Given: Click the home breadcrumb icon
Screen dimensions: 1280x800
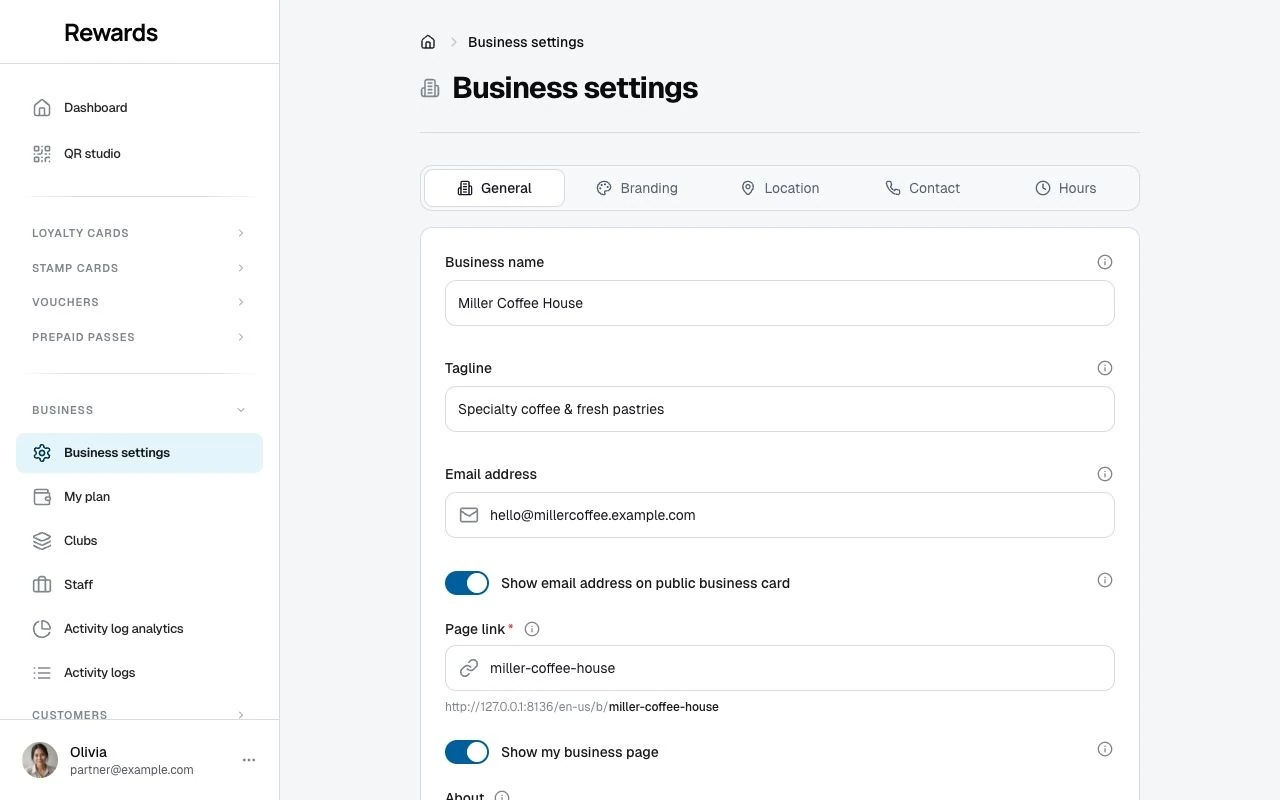Looking at the screenshot, I should click(x=428, y=42).
